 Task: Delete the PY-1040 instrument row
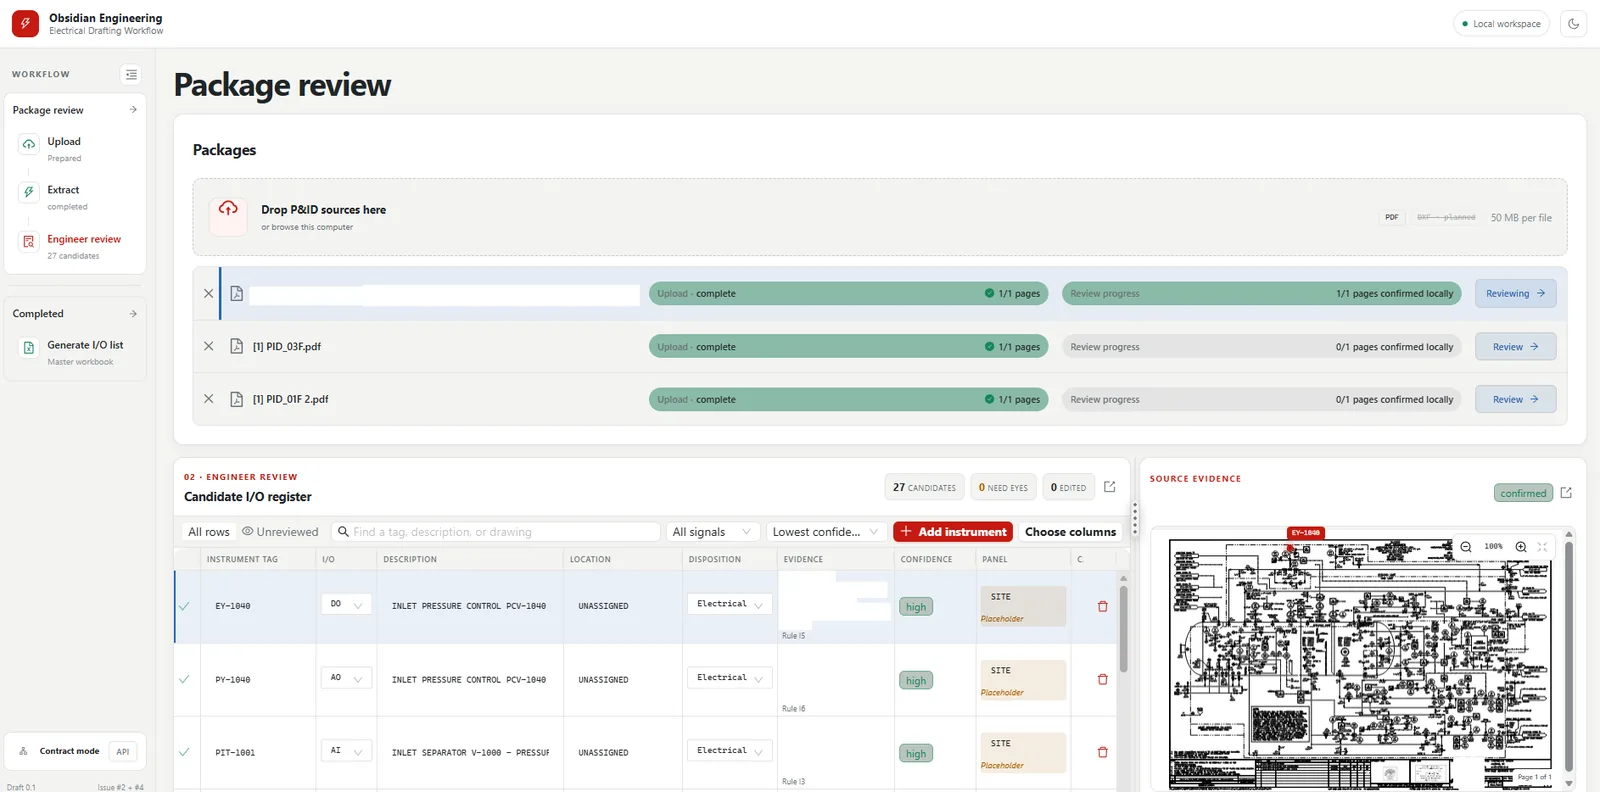point(1103,679)
